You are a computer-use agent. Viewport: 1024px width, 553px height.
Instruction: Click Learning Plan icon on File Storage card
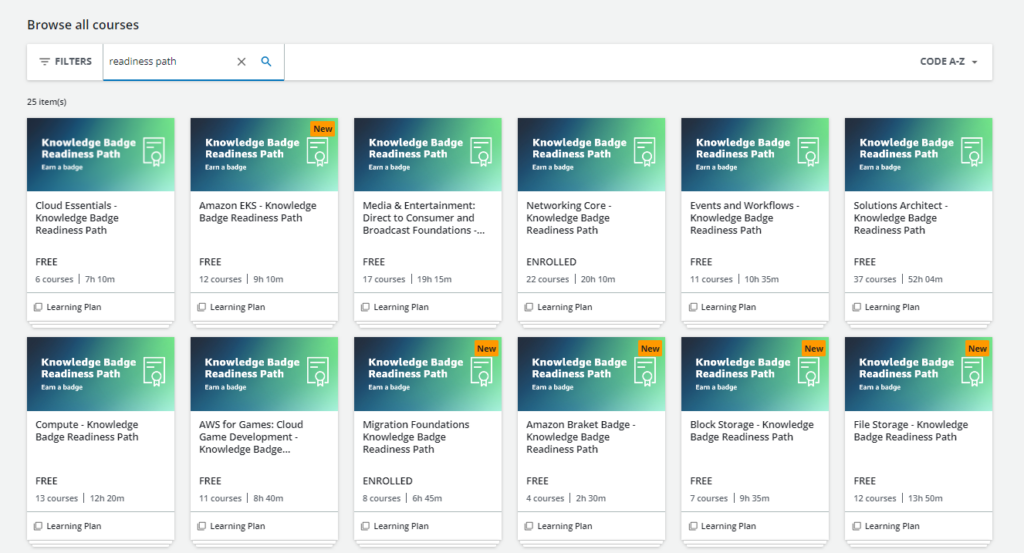(x=856, y=526)
